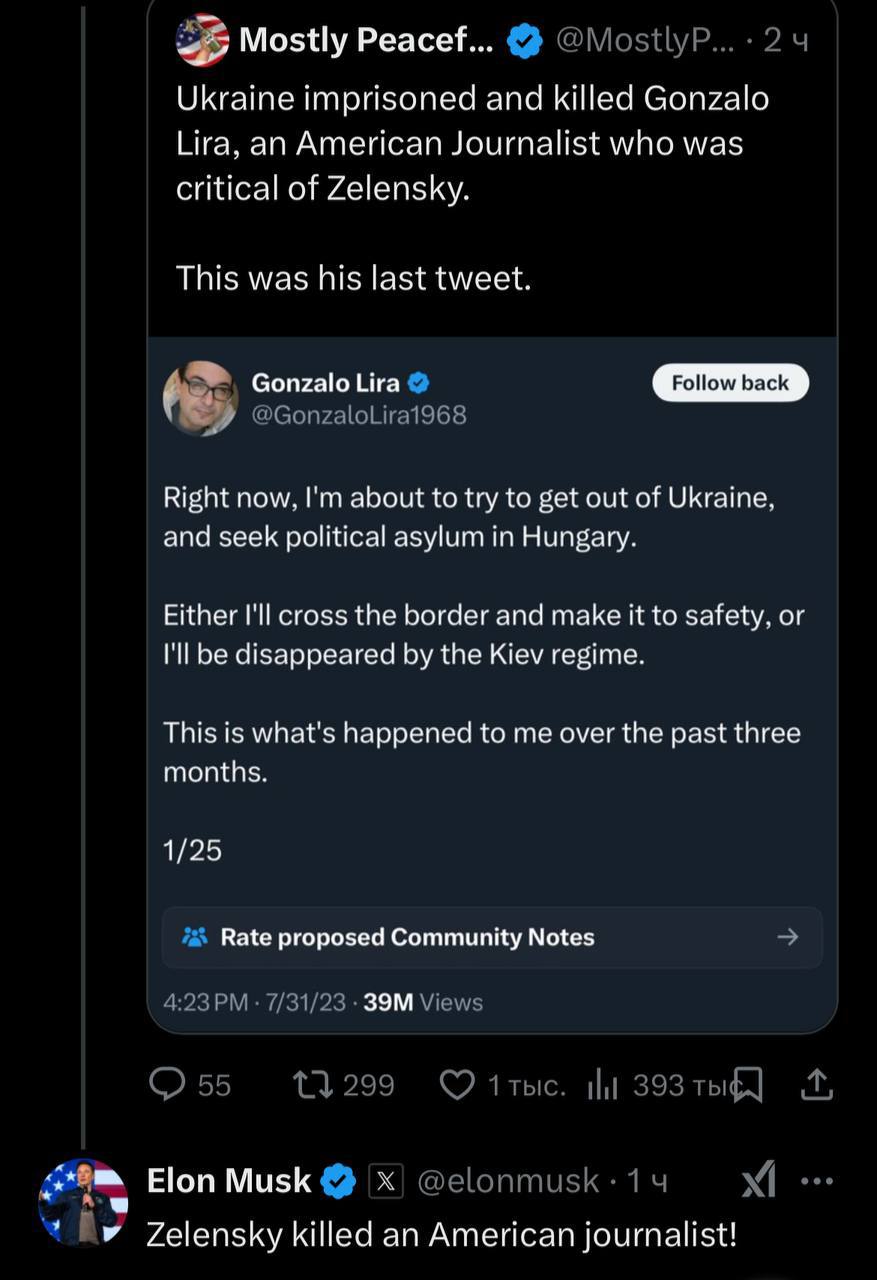Open Rate proposed Community Notes arrow
Screen dimensions: 877x1280
[x=788, y=937]
